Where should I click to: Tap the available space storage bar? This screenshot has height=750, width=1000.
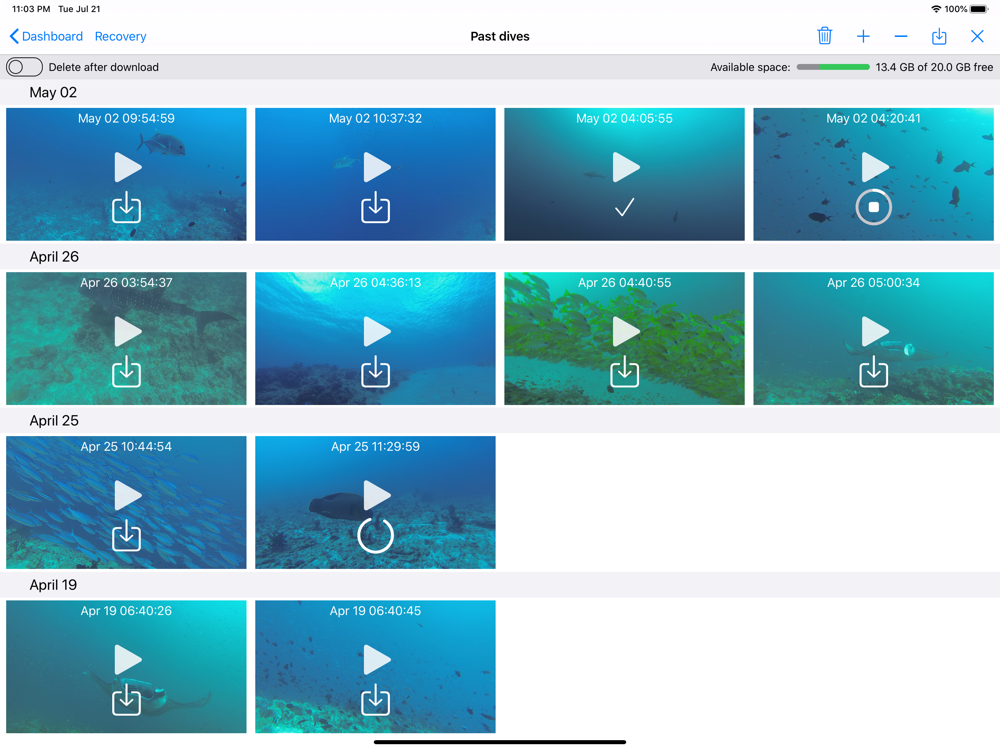pyautogui.click(x=833, y=67)
